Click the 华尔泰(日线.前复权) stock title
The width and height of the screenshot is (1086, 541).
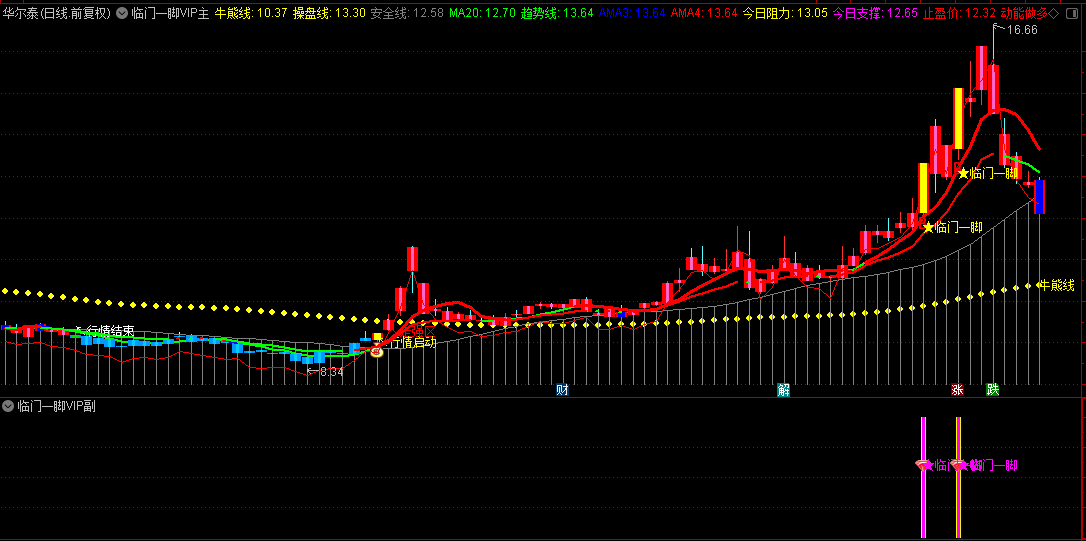tap(56, 13)
